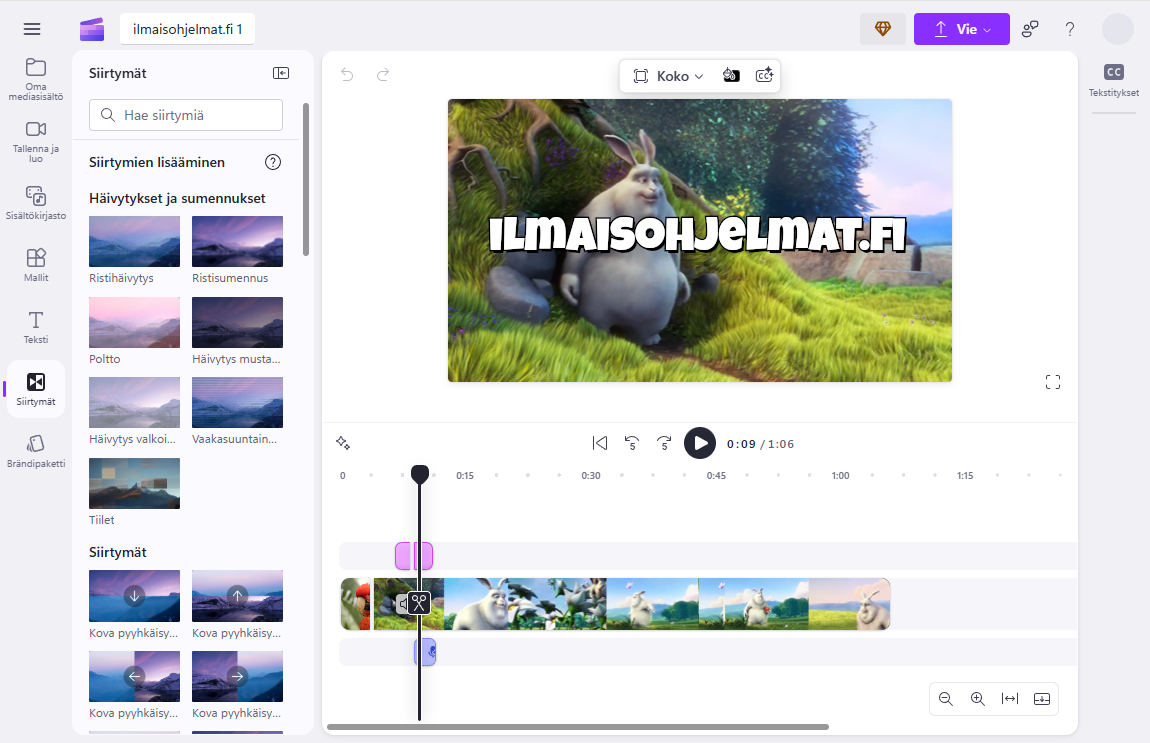
Task: Skip to the beginning of the video
Action: (600, 443)
